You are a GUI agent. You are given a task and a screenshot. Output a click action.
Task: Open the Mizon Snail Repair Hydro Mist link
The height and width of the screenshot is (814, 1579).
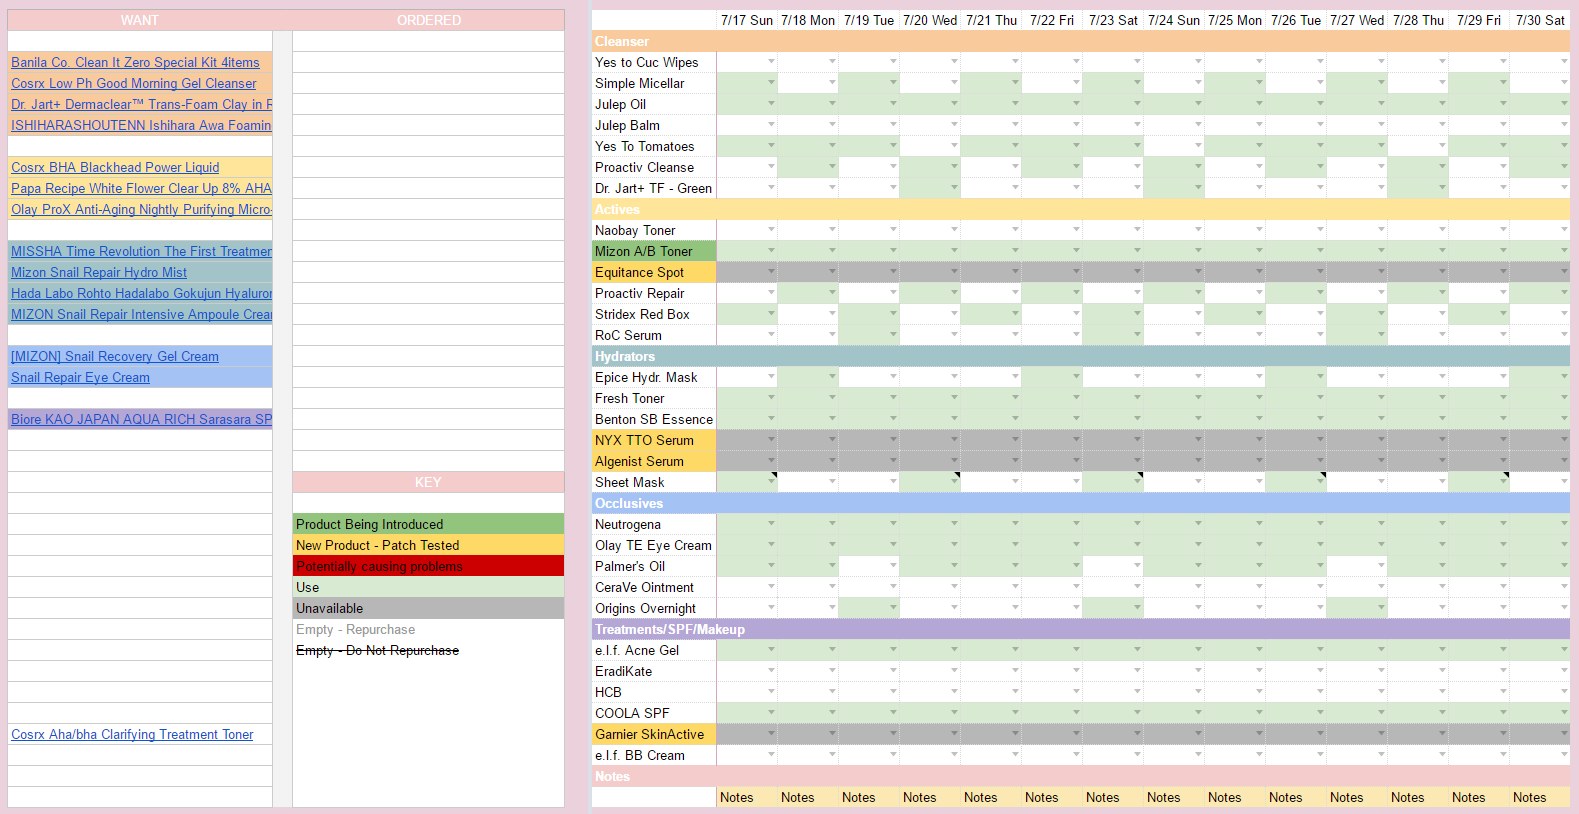coord(99,272)
